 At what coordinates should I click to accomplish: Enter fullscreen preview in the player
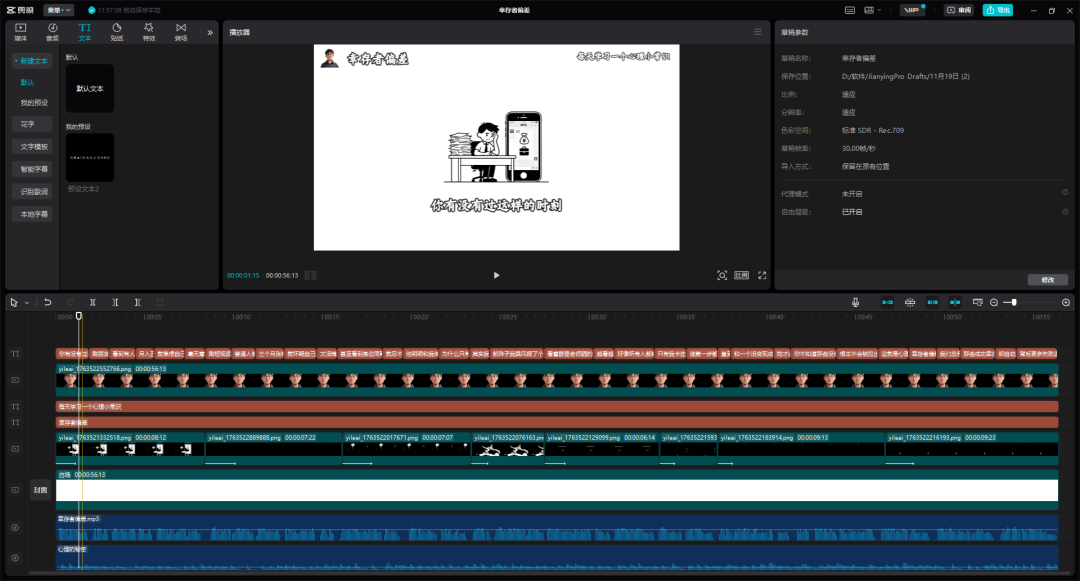point(762,275)
